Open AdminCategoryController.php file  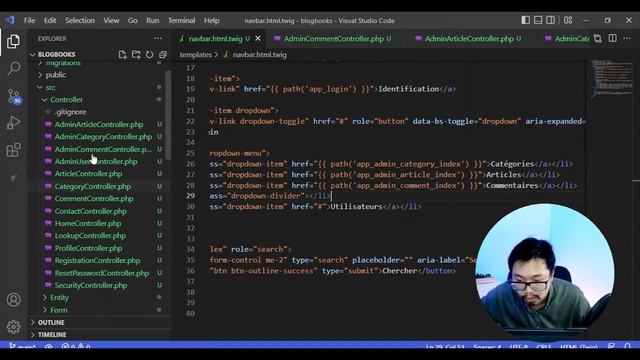103,137
